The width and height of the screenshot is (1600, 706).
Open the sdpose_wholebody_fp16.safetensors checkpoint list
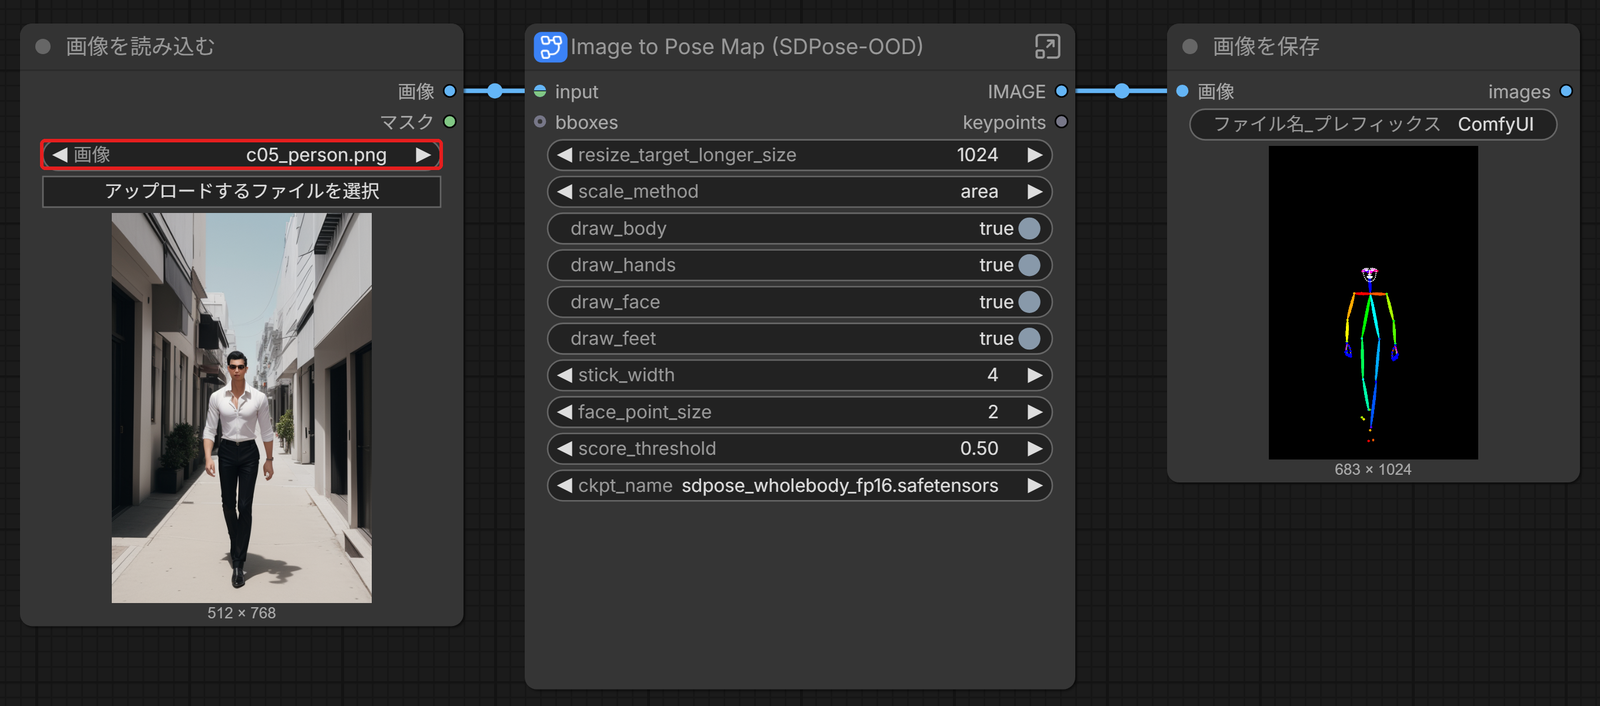coord(800,485)
